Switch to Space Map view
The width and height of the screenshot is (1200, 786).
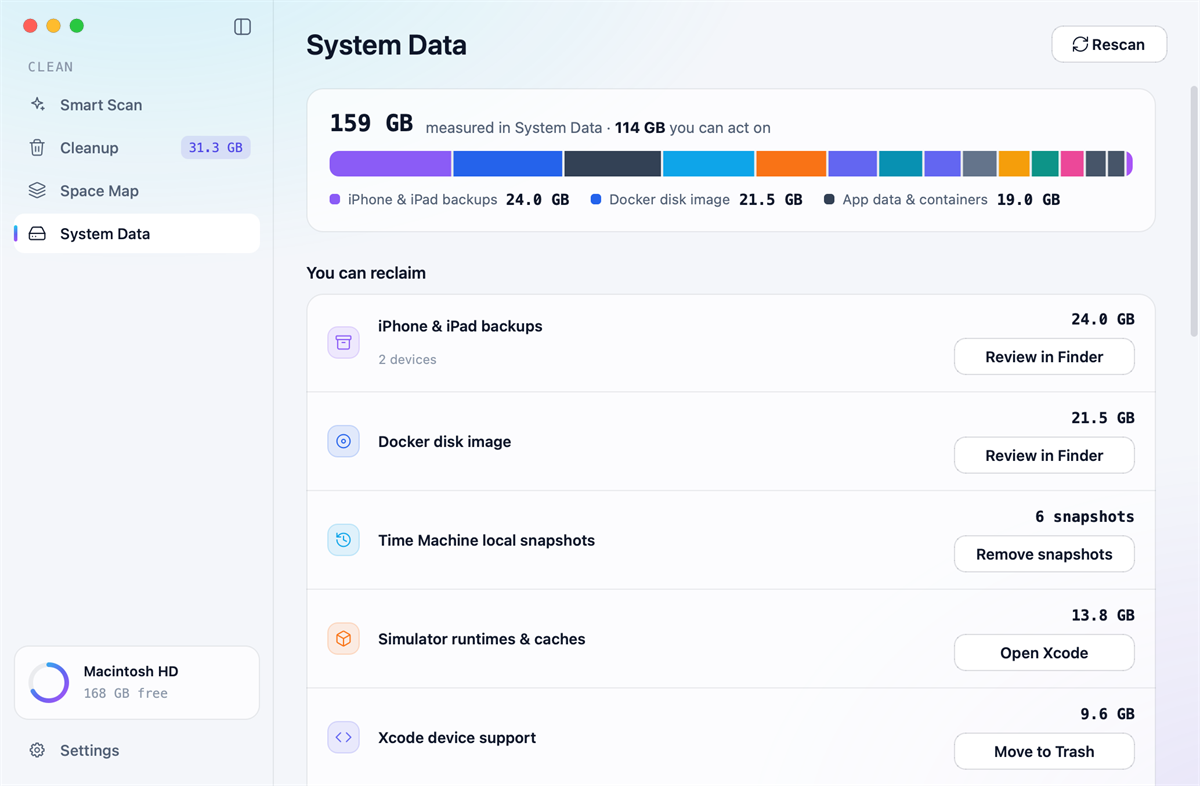(137, 191)
